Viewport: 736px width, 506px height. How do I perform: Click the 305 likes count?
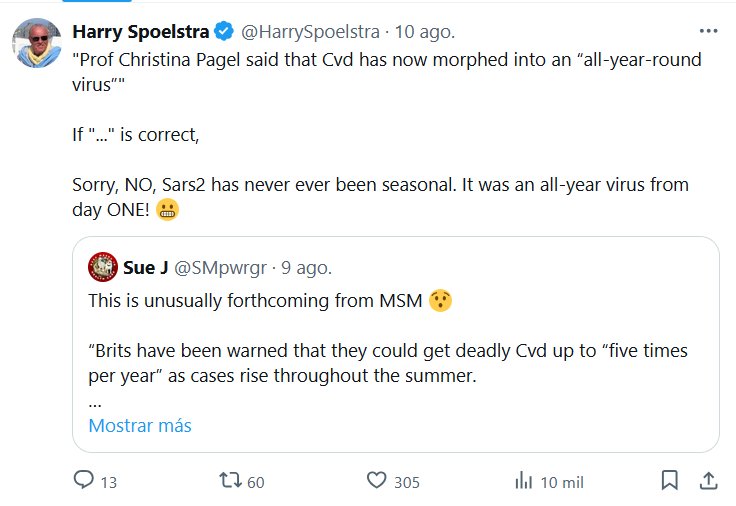(406, 482)
